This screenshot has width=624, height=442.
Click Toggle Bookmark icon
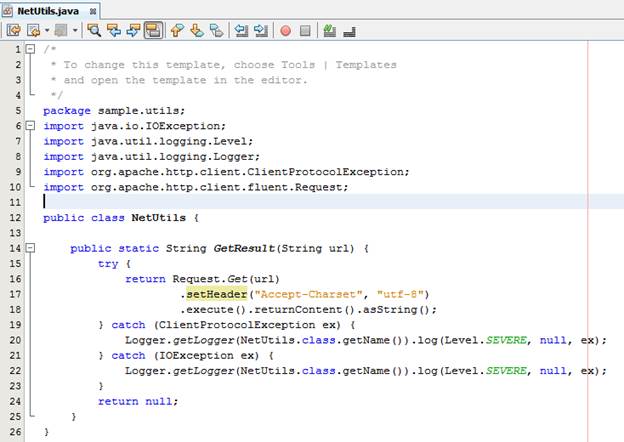point(216,30)
